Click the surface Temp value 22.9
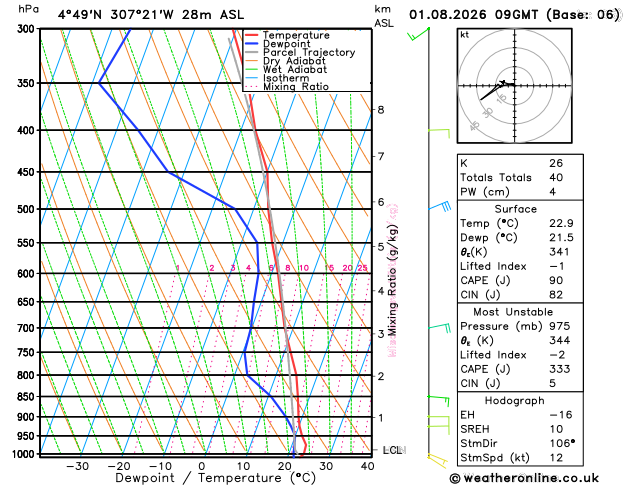629x486 pixels. coord(561,223)
